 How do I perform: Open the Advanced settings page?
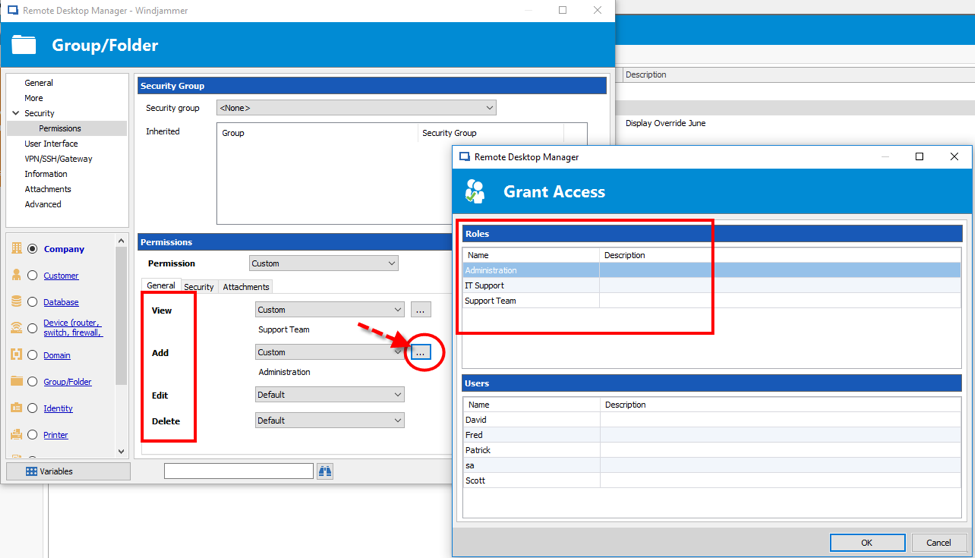(x=43, y=204)
